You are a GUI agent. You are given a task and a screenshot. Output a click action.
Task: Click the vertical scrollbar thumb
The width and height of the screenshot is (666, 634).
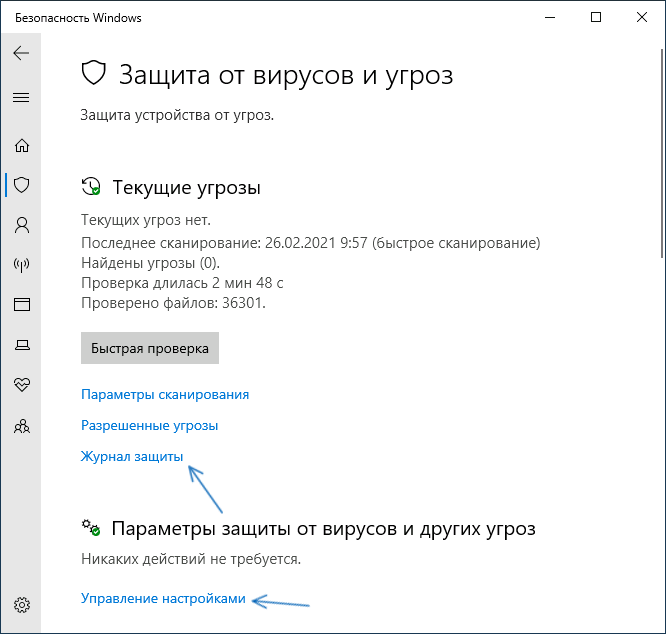click(662, 153)
